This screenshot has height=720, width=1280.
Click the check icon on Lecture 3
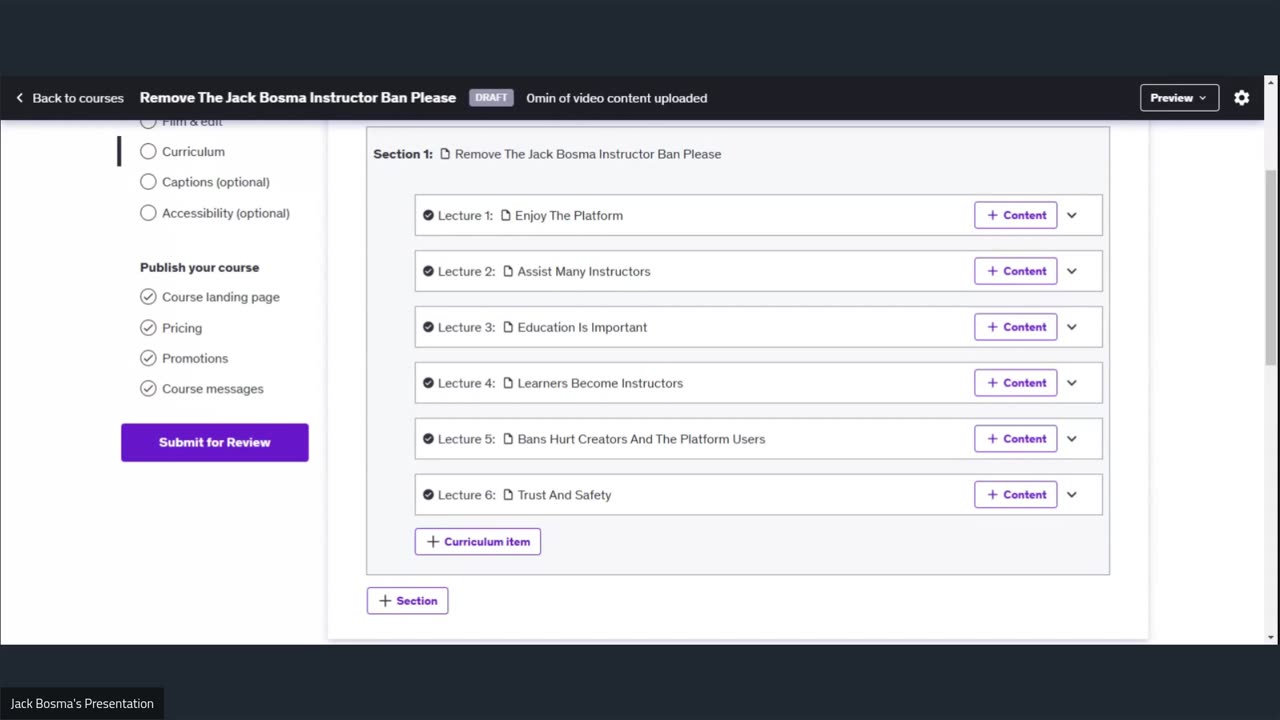[x=428, y=327]
